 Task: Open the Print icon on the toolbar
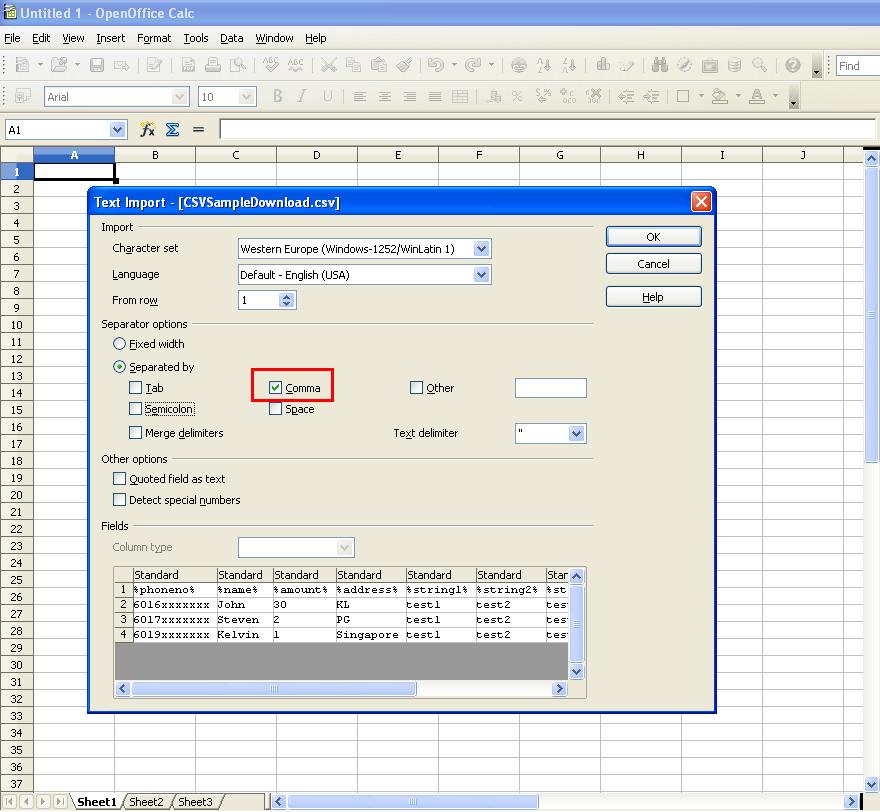click(212, 63)
